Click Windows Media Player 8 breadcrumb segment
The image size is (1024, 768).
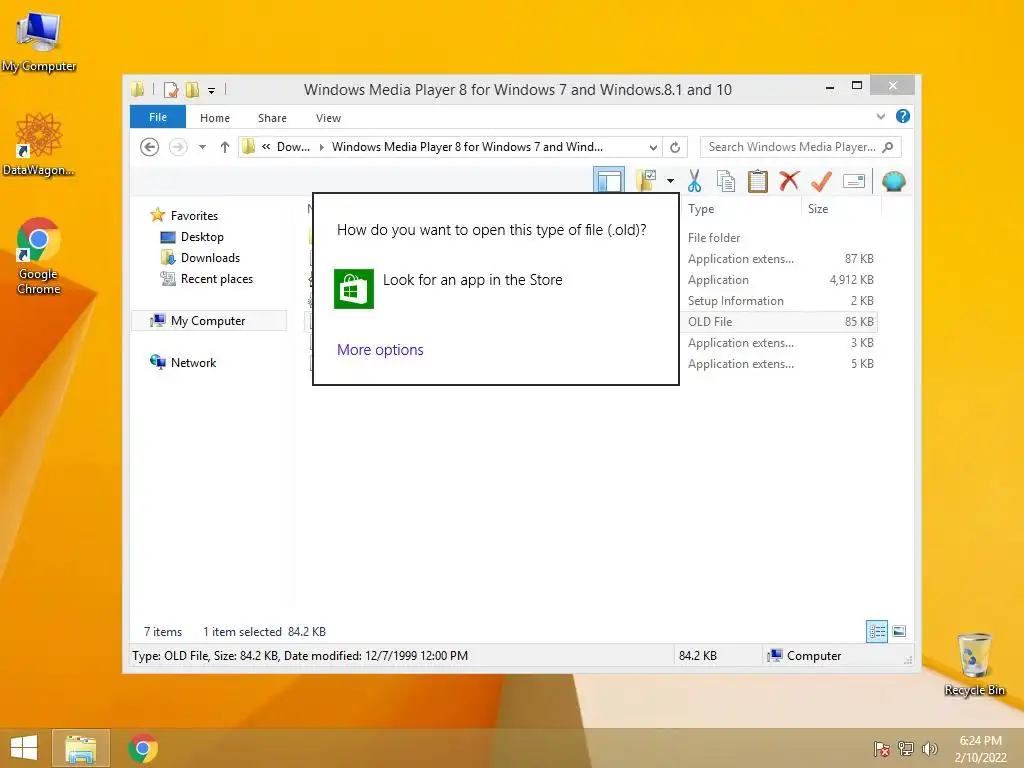[467, 147]
